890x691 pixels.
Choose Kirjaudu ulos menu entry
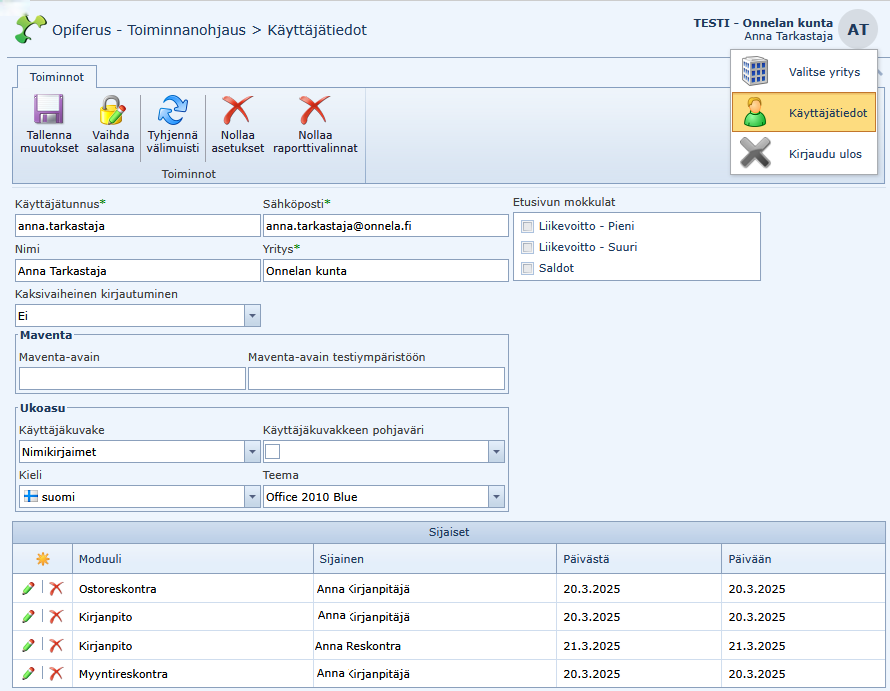click(x=804, y=153)
